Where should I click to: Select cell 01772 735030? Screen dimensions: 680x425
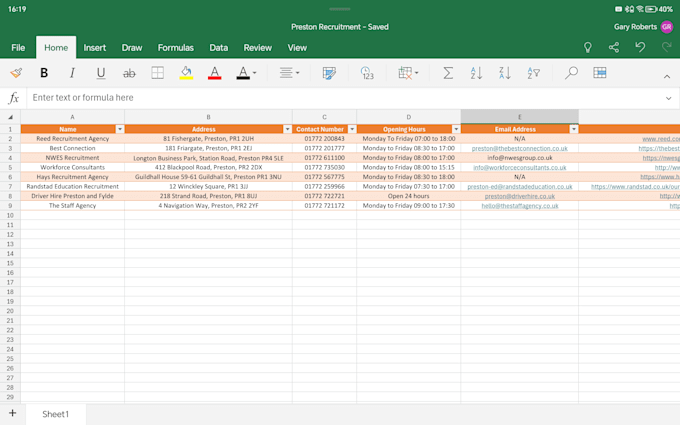tap(324, 167)
